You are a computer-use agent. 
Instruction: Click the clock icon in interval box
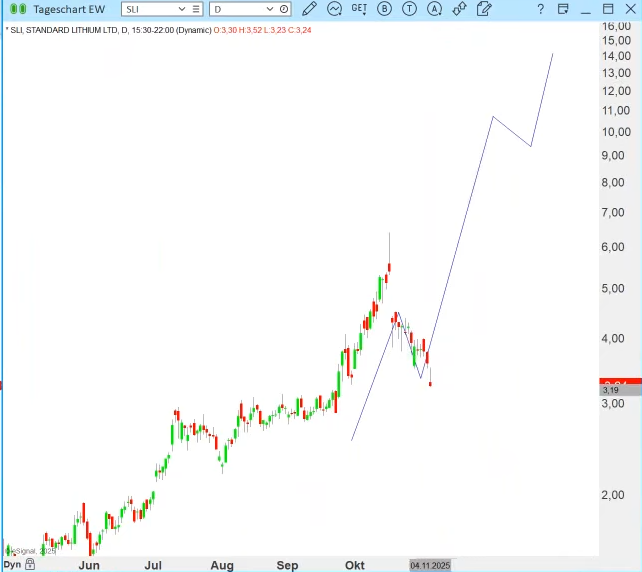click(284, 9)
